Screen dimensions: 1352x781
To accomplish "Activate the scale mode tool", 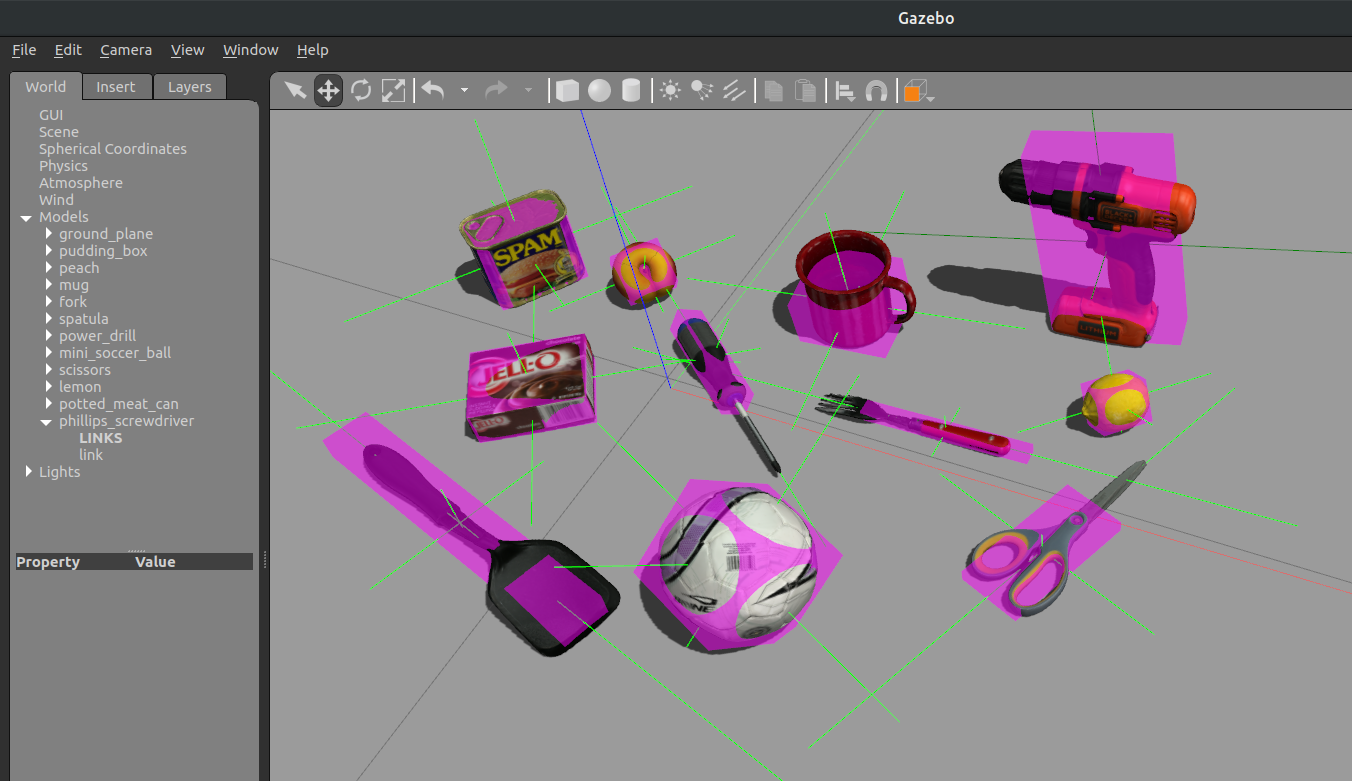I will click(394, 91).
